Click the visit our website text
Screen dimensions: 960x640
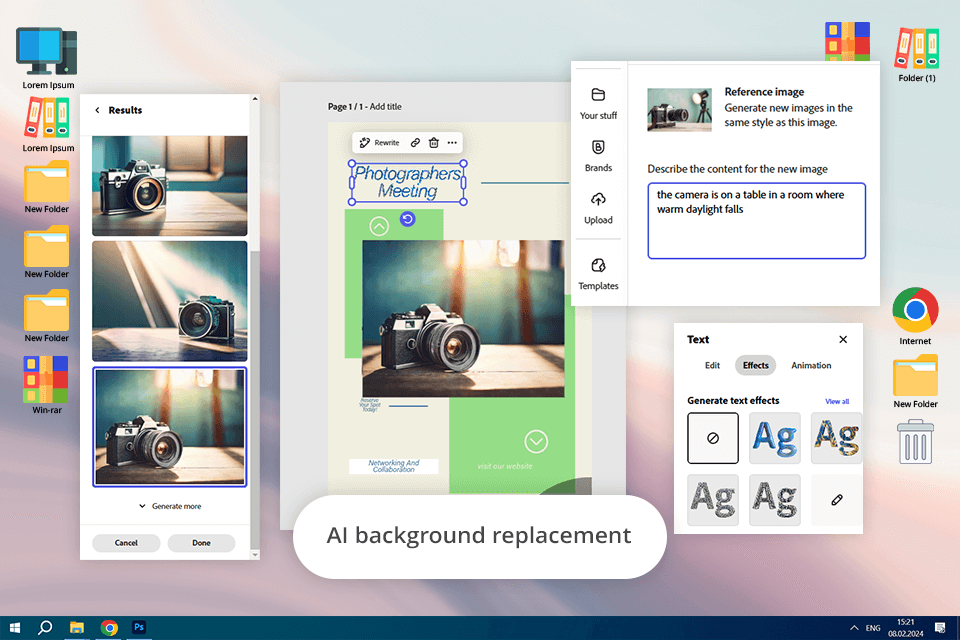505,466
